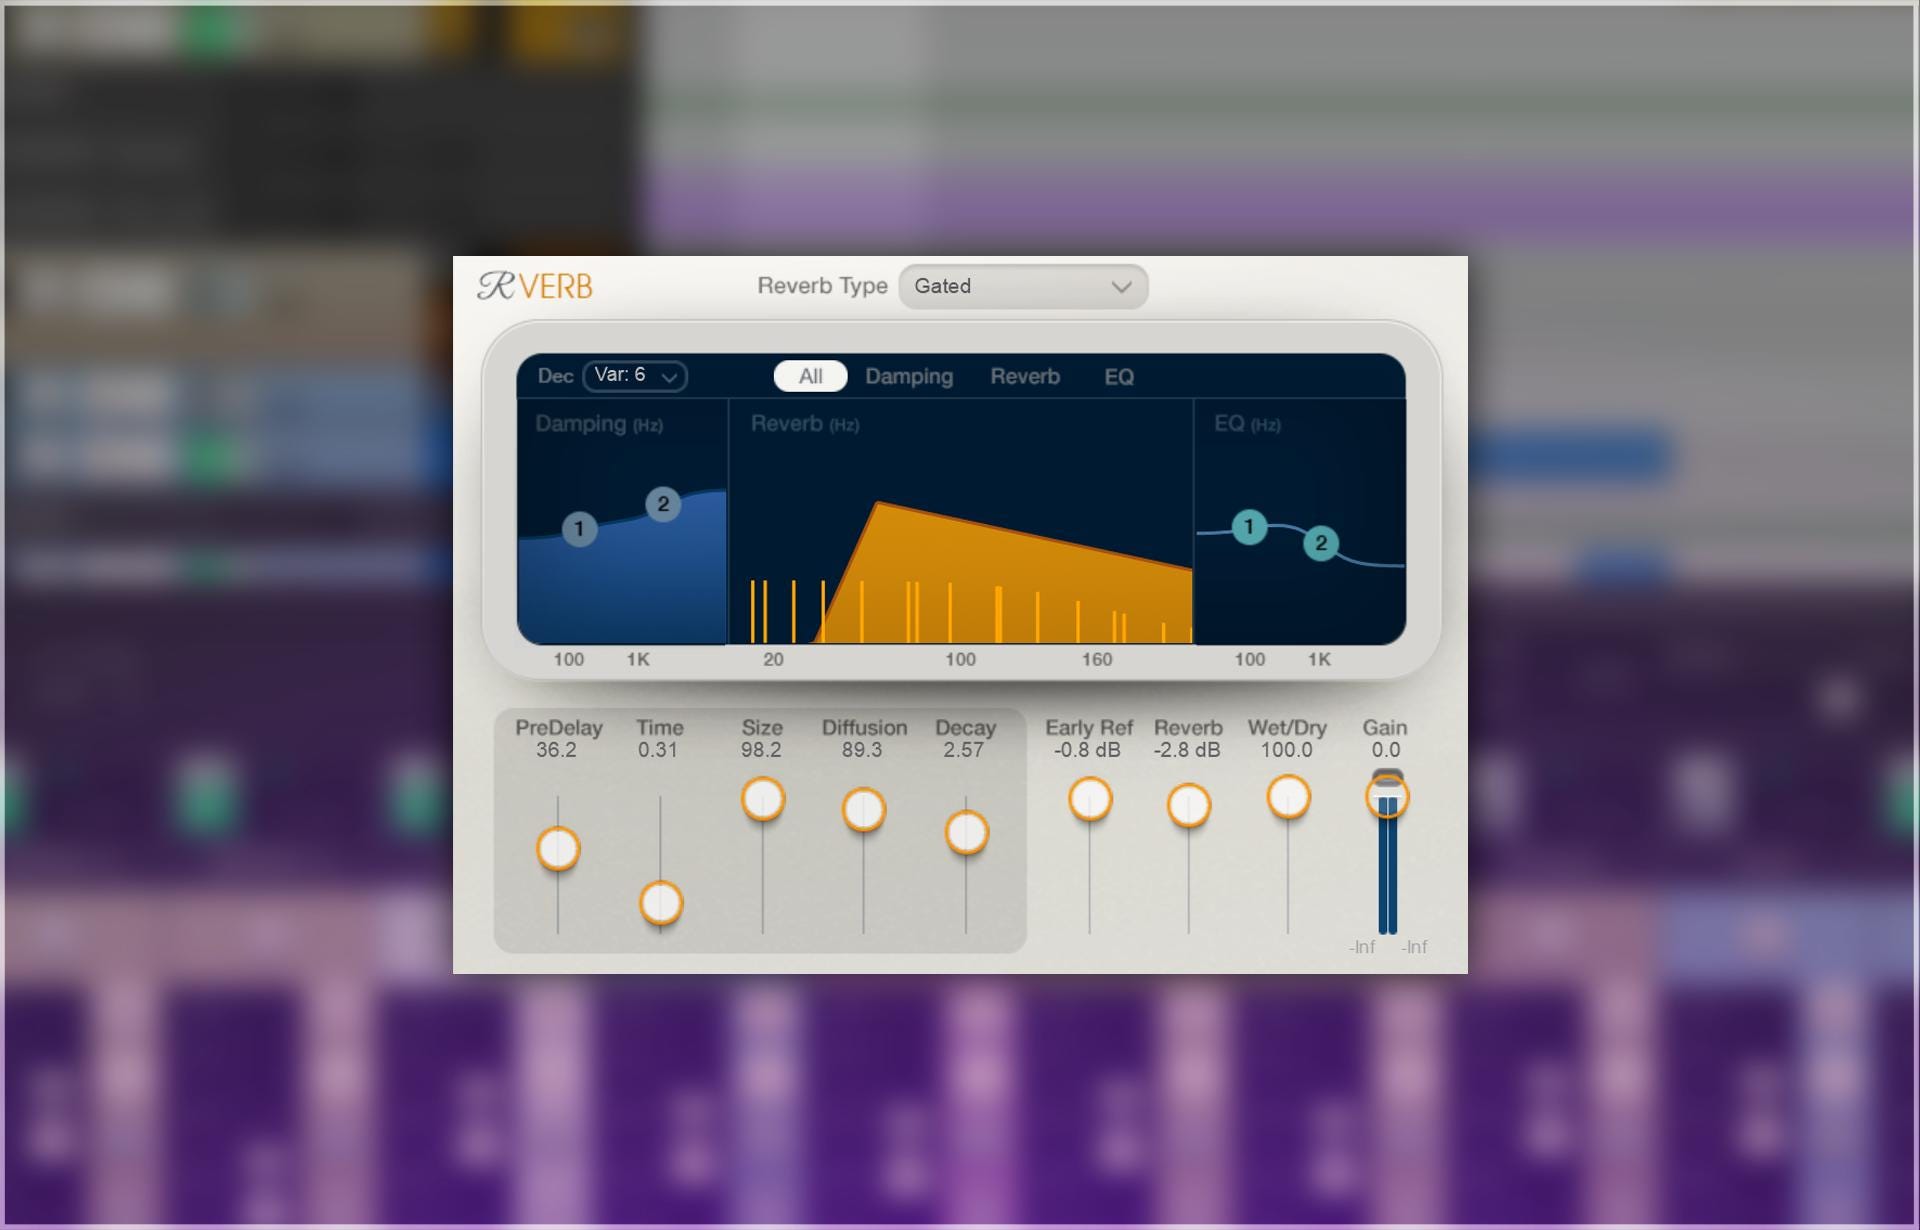The height and width of the screenshot is (1230, 1920).
Task: Click the PreDelay value 36.2
Action: click(556, 750)
